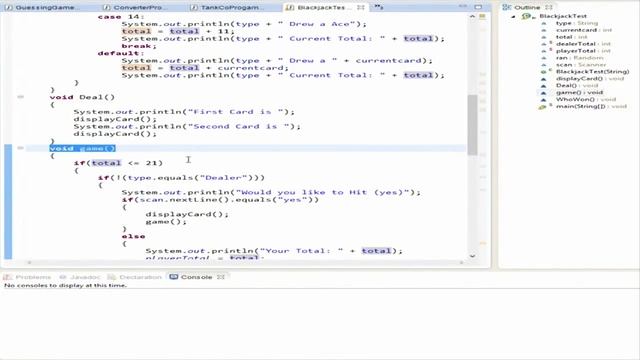Click the 'First Card is' println line
Image resolution: width=640 pixels, height=360 pixels.
(184, 112)
